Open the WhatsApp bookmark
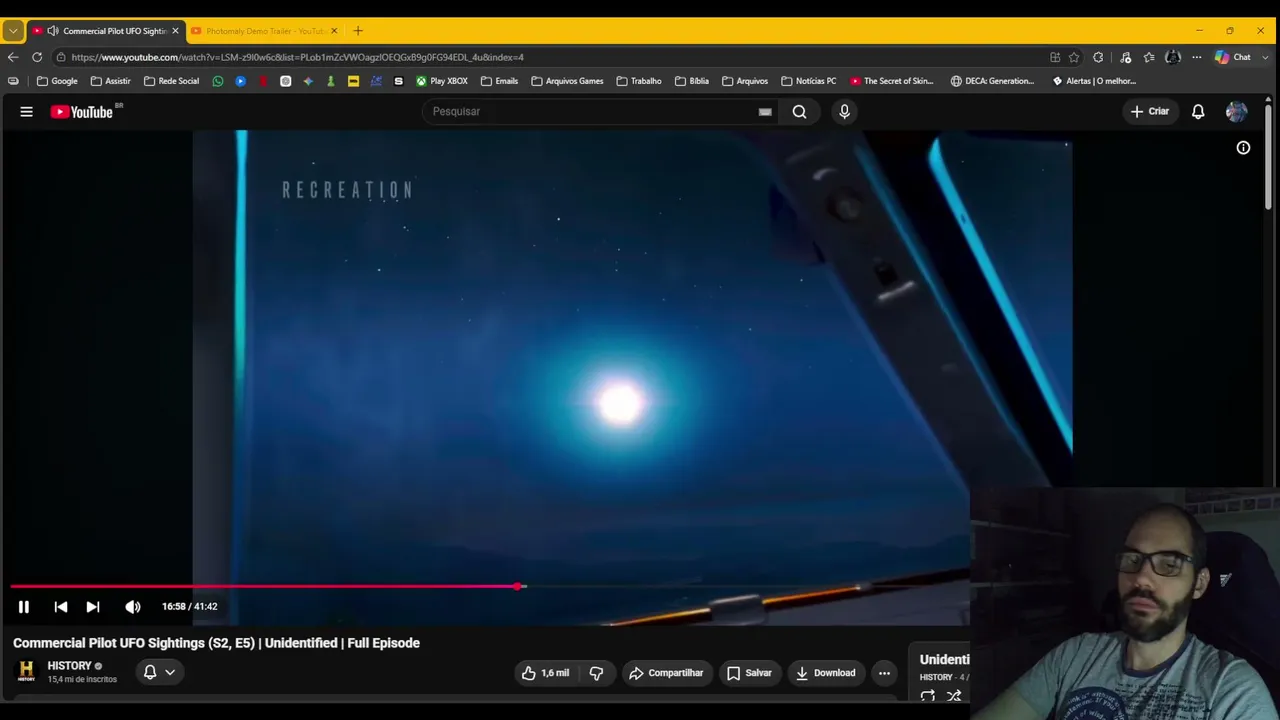 click(218, 81)
